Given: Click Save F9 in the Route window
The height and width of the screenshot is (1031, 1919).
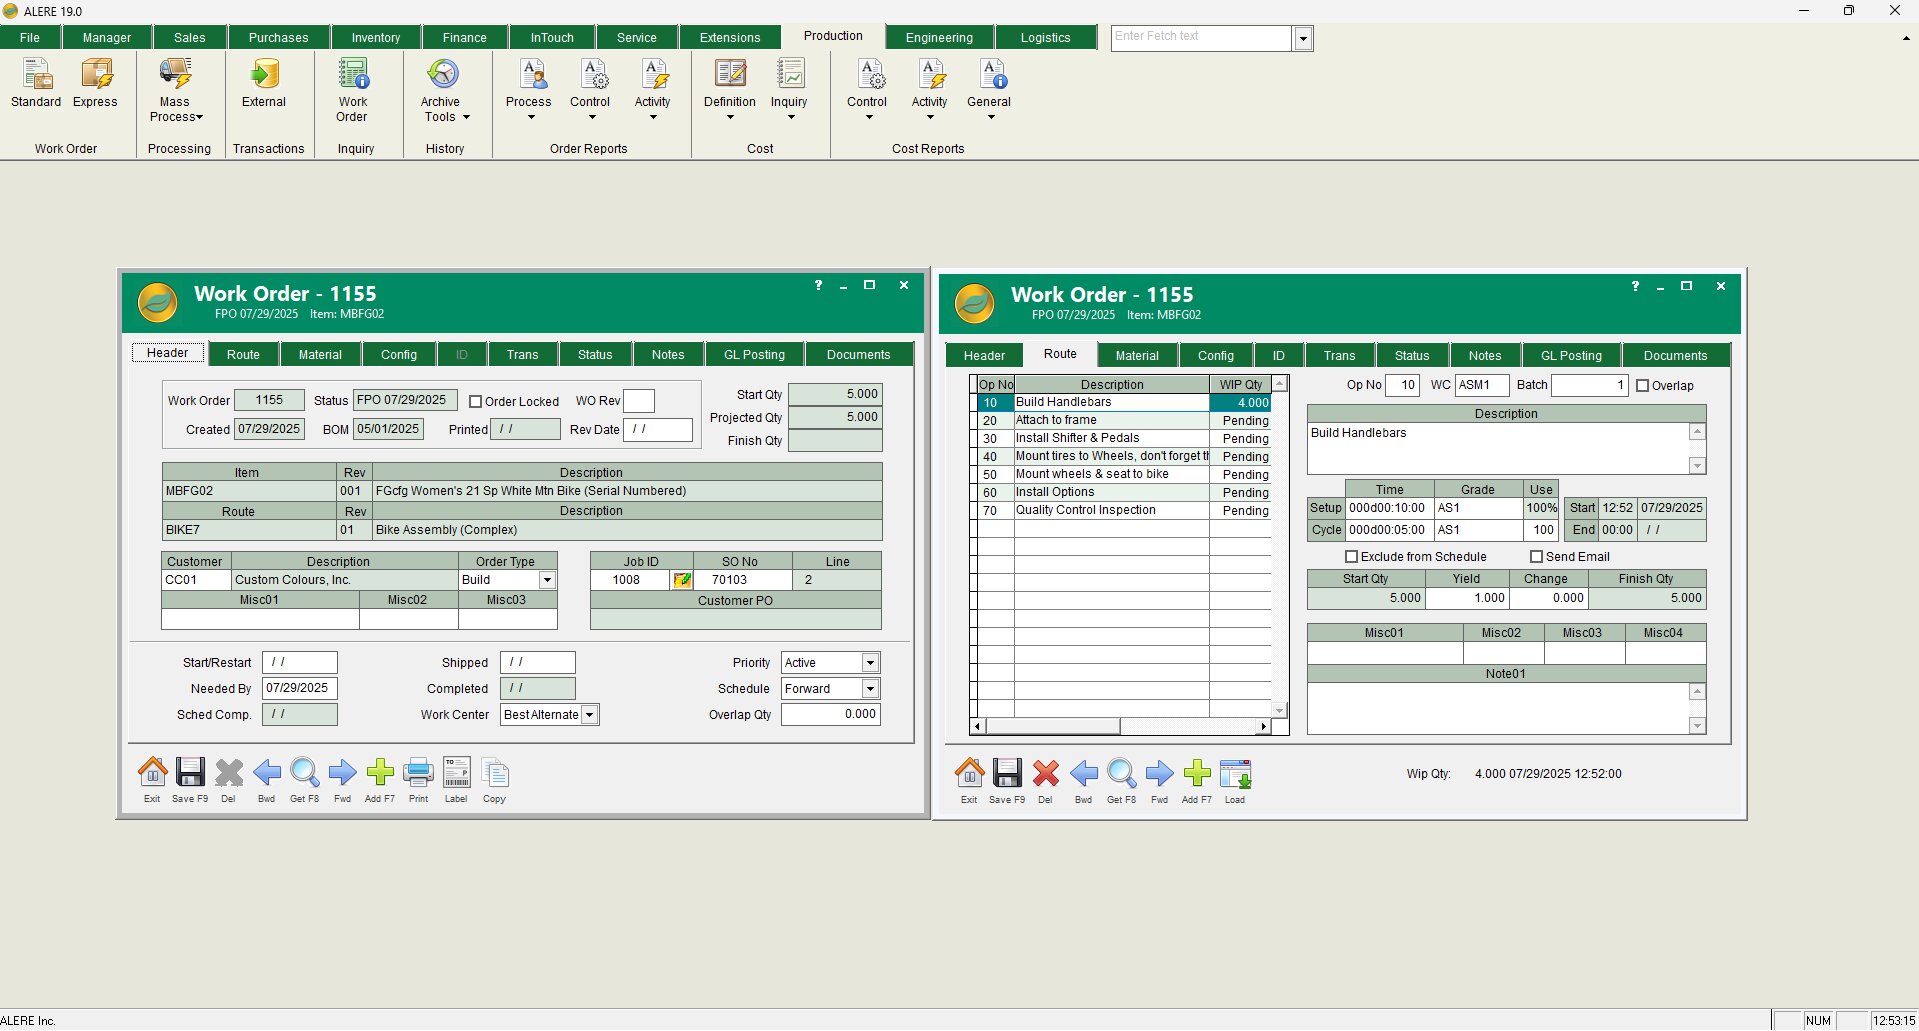Looking at the screenshot, I should click(x=1007, y=774).
